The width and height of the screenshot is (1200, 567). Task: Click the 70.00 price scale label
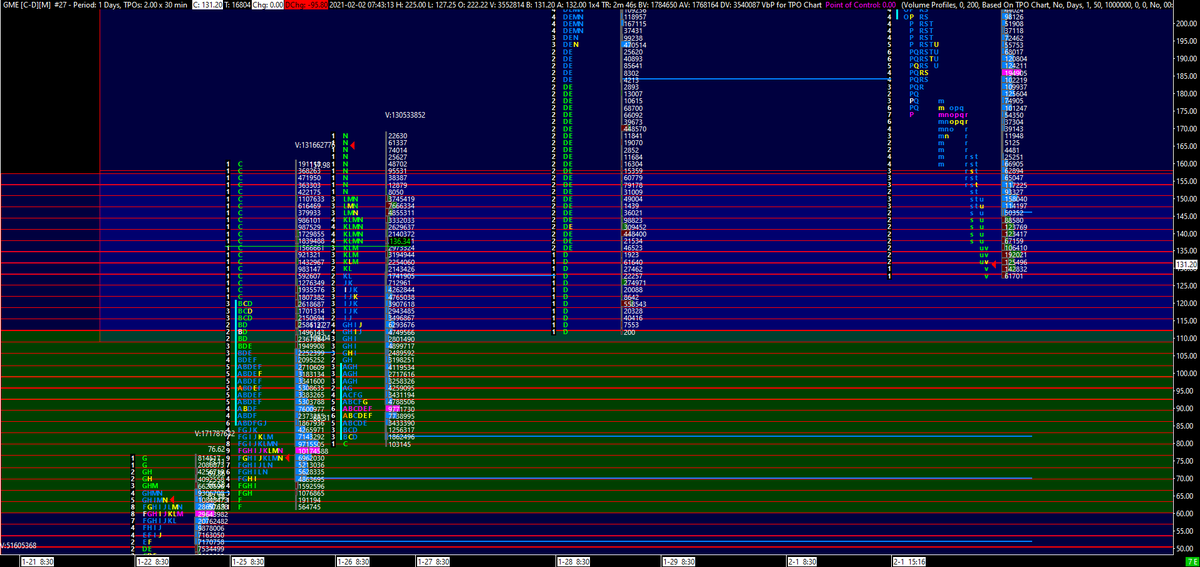click(x=1187, y=478)
